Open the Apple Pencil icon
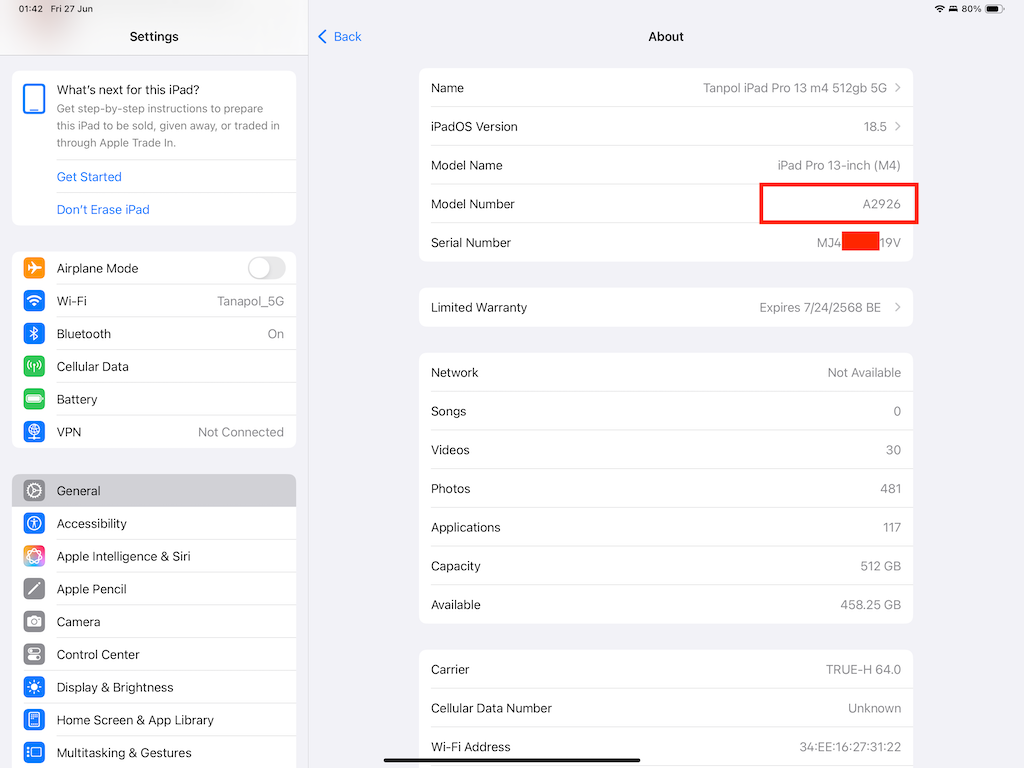The width and height of the screenshot is (1024, 768). click(34, 588)
